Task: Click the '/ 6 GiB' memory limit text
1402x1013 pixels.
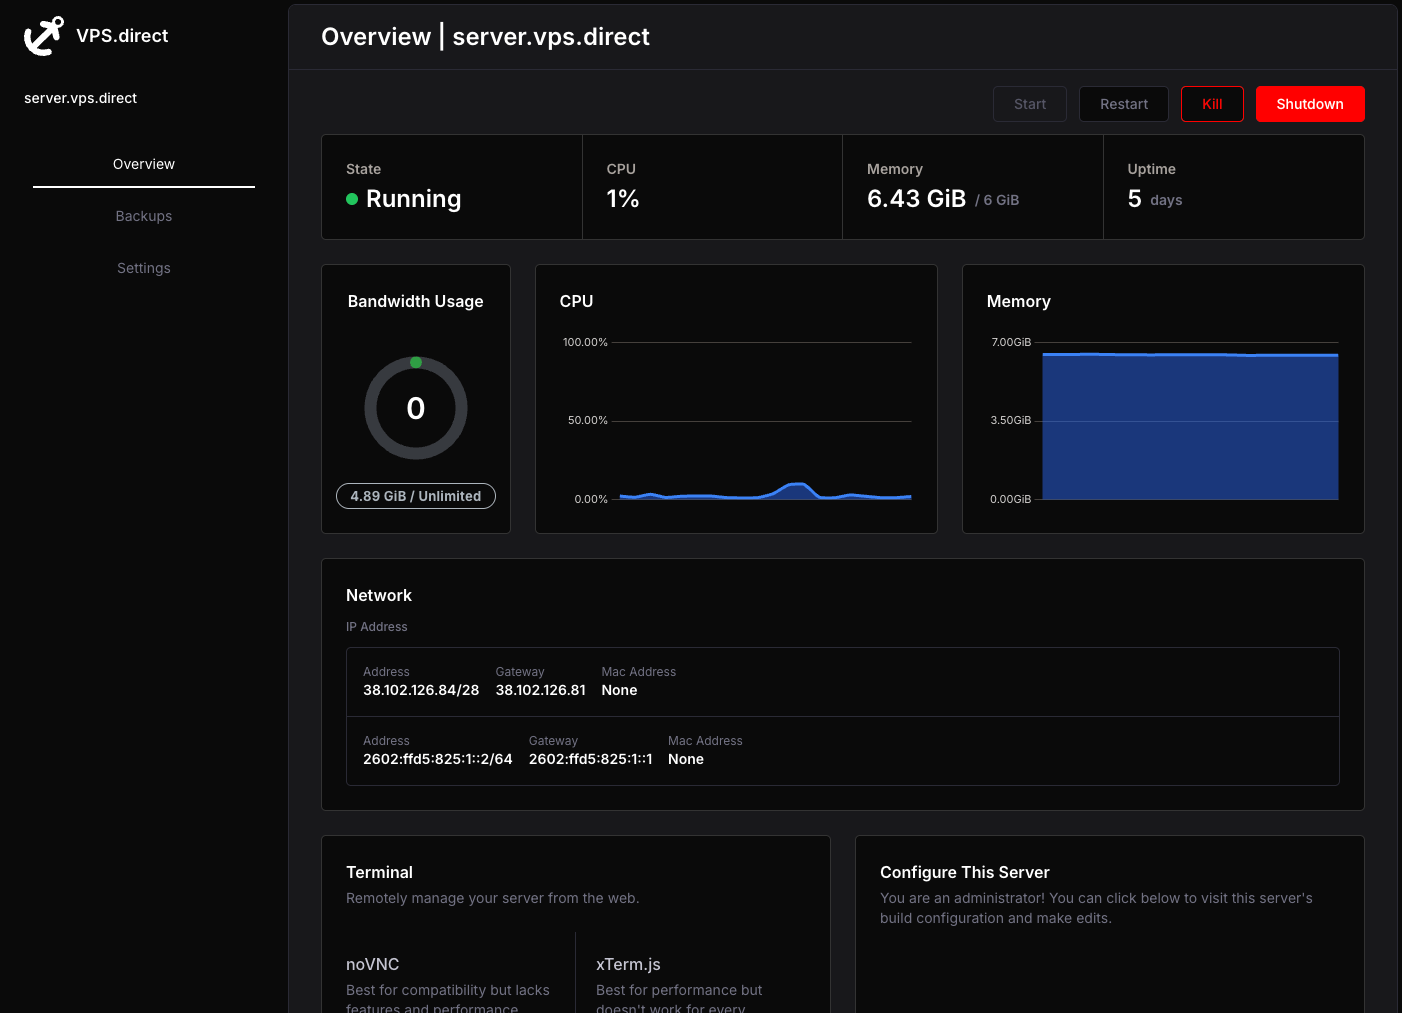Action: pos(997,200)
